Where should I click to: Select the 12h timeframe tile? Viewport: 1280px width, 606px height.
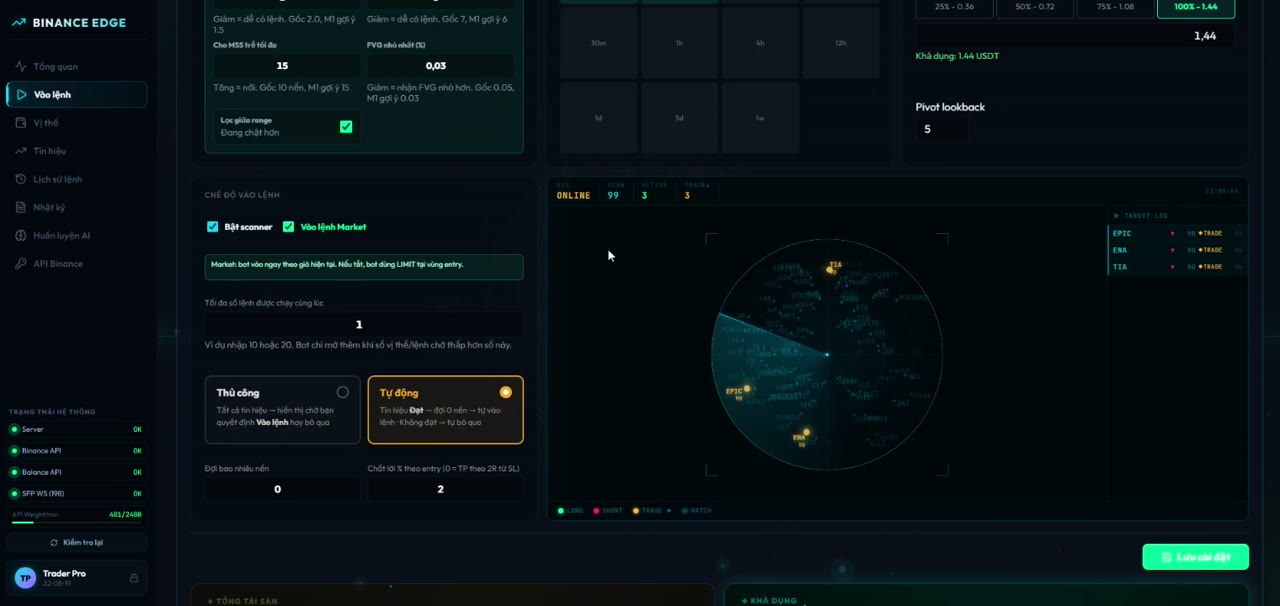[841, 43]
